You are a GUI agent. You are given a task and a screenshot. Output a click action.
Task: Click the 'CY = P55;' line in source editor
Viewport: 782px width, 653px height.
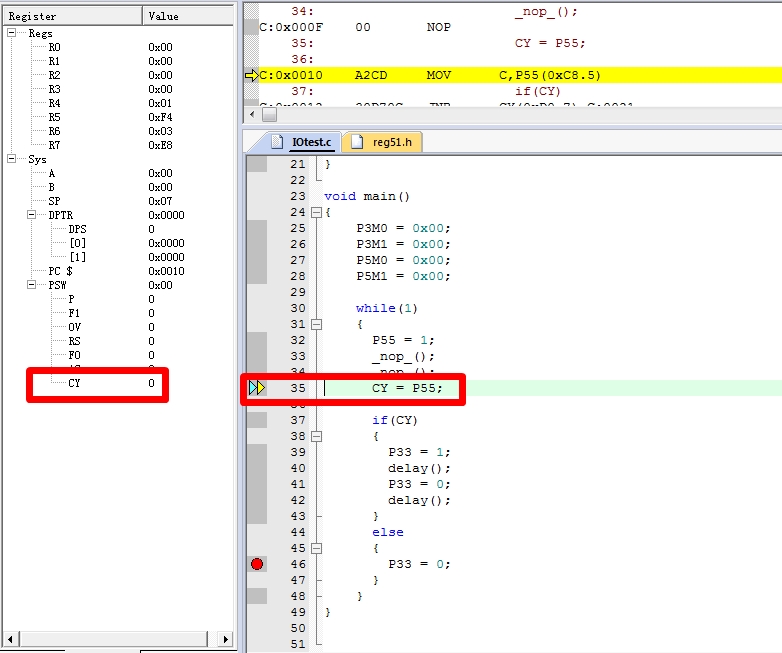coord(407,388)
